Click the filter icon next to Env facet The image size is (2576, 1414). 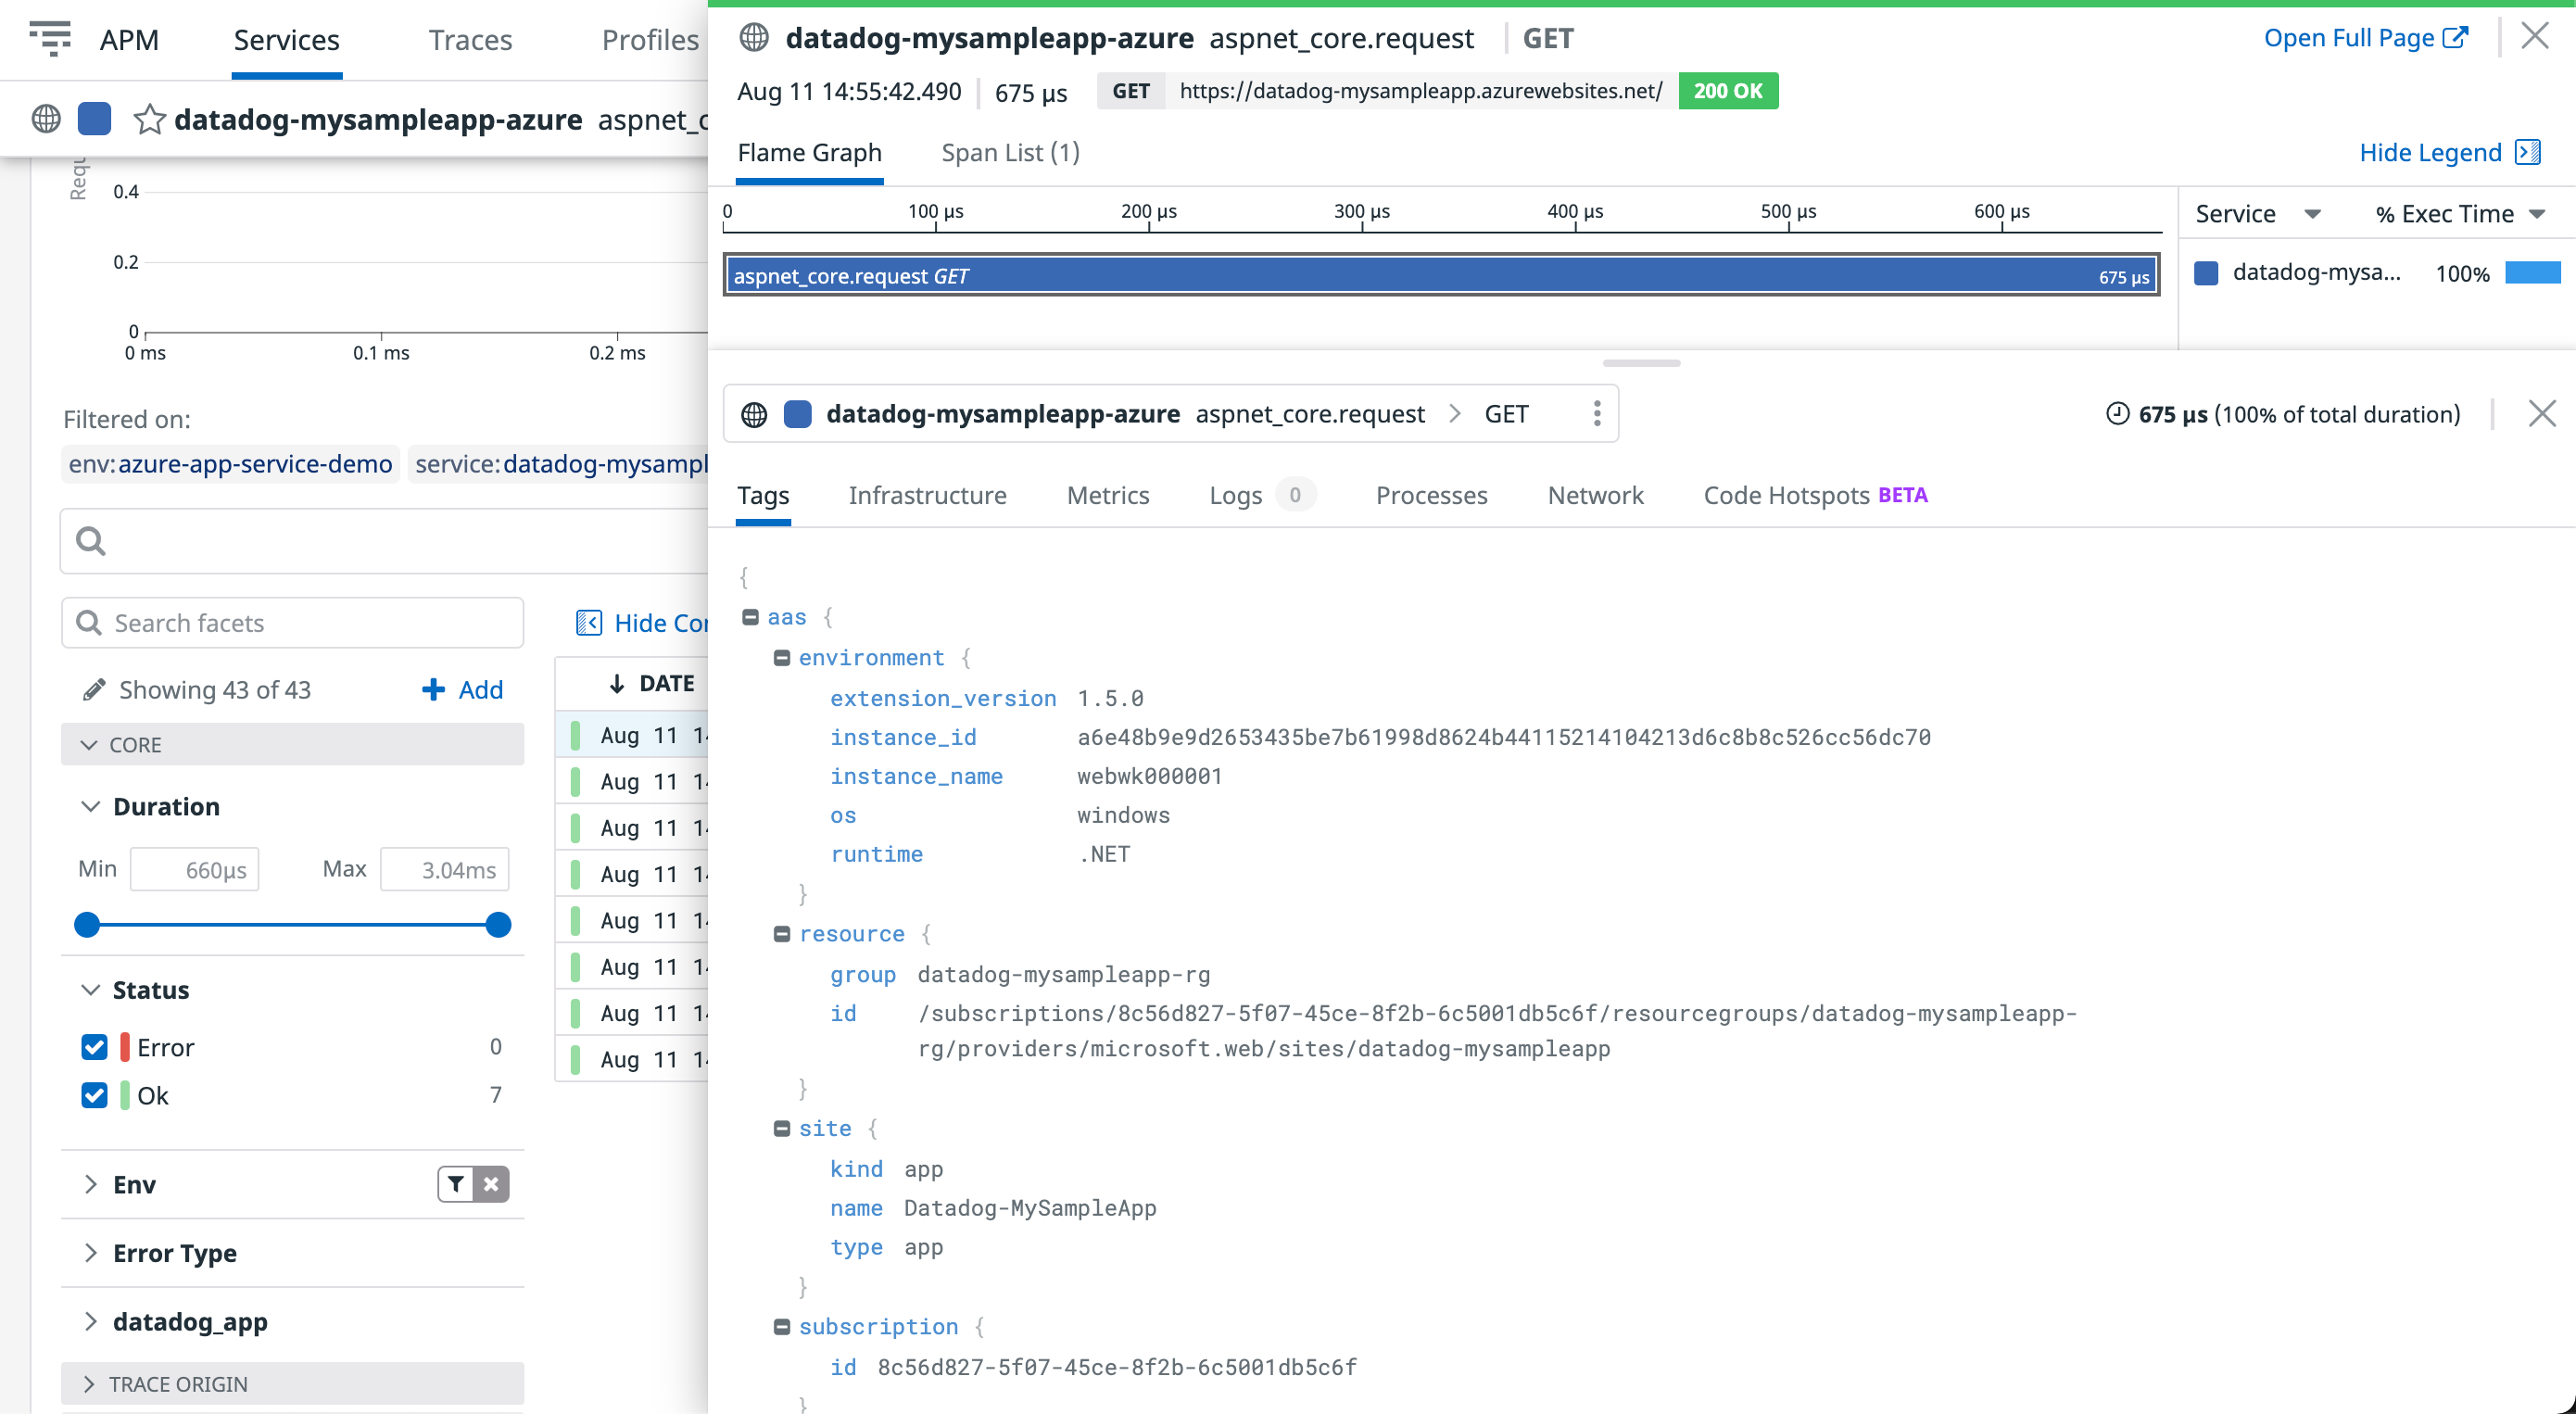pos(456,1184)
